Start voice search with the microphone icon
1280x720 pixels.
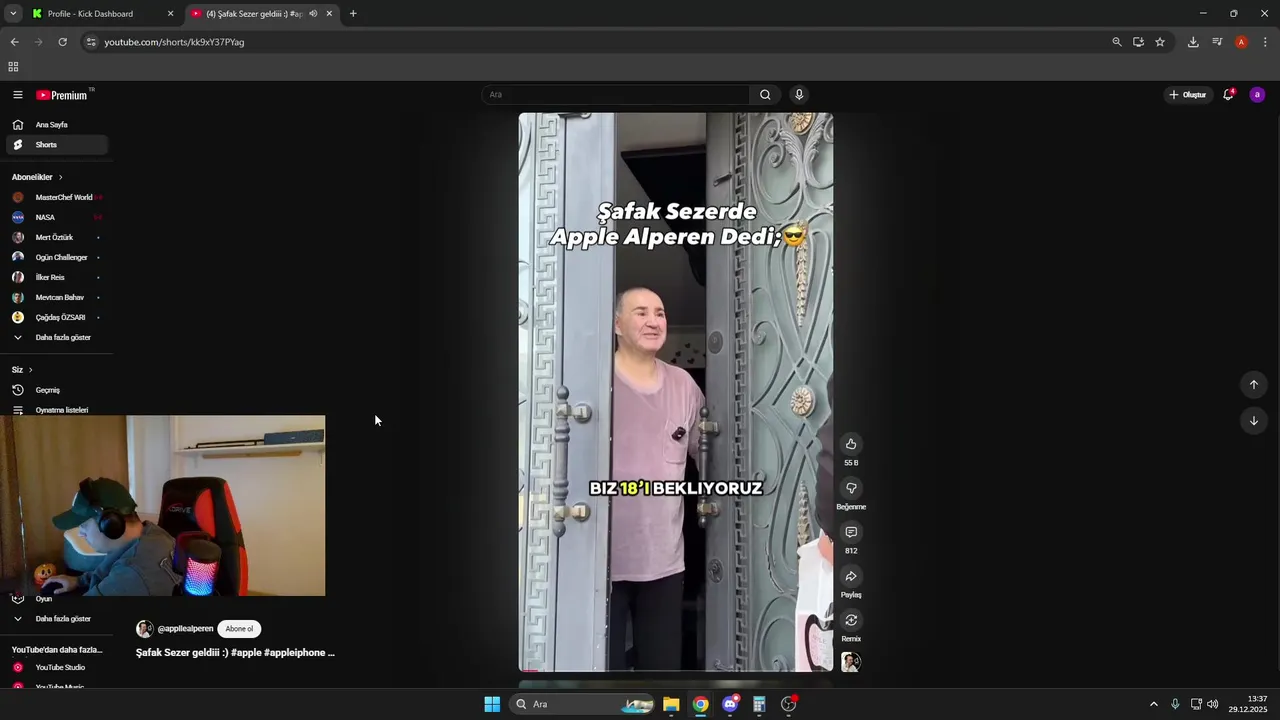[798, 95]
